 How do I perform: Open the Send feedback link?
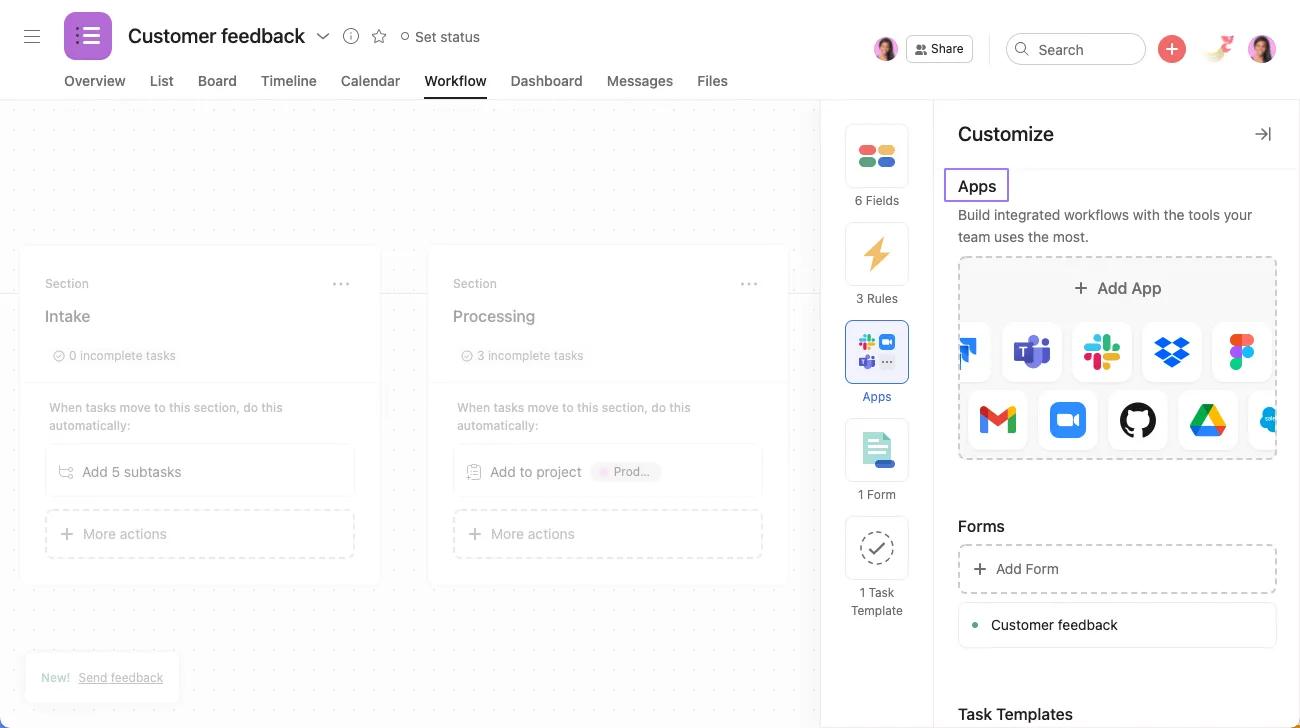(120, 677)
